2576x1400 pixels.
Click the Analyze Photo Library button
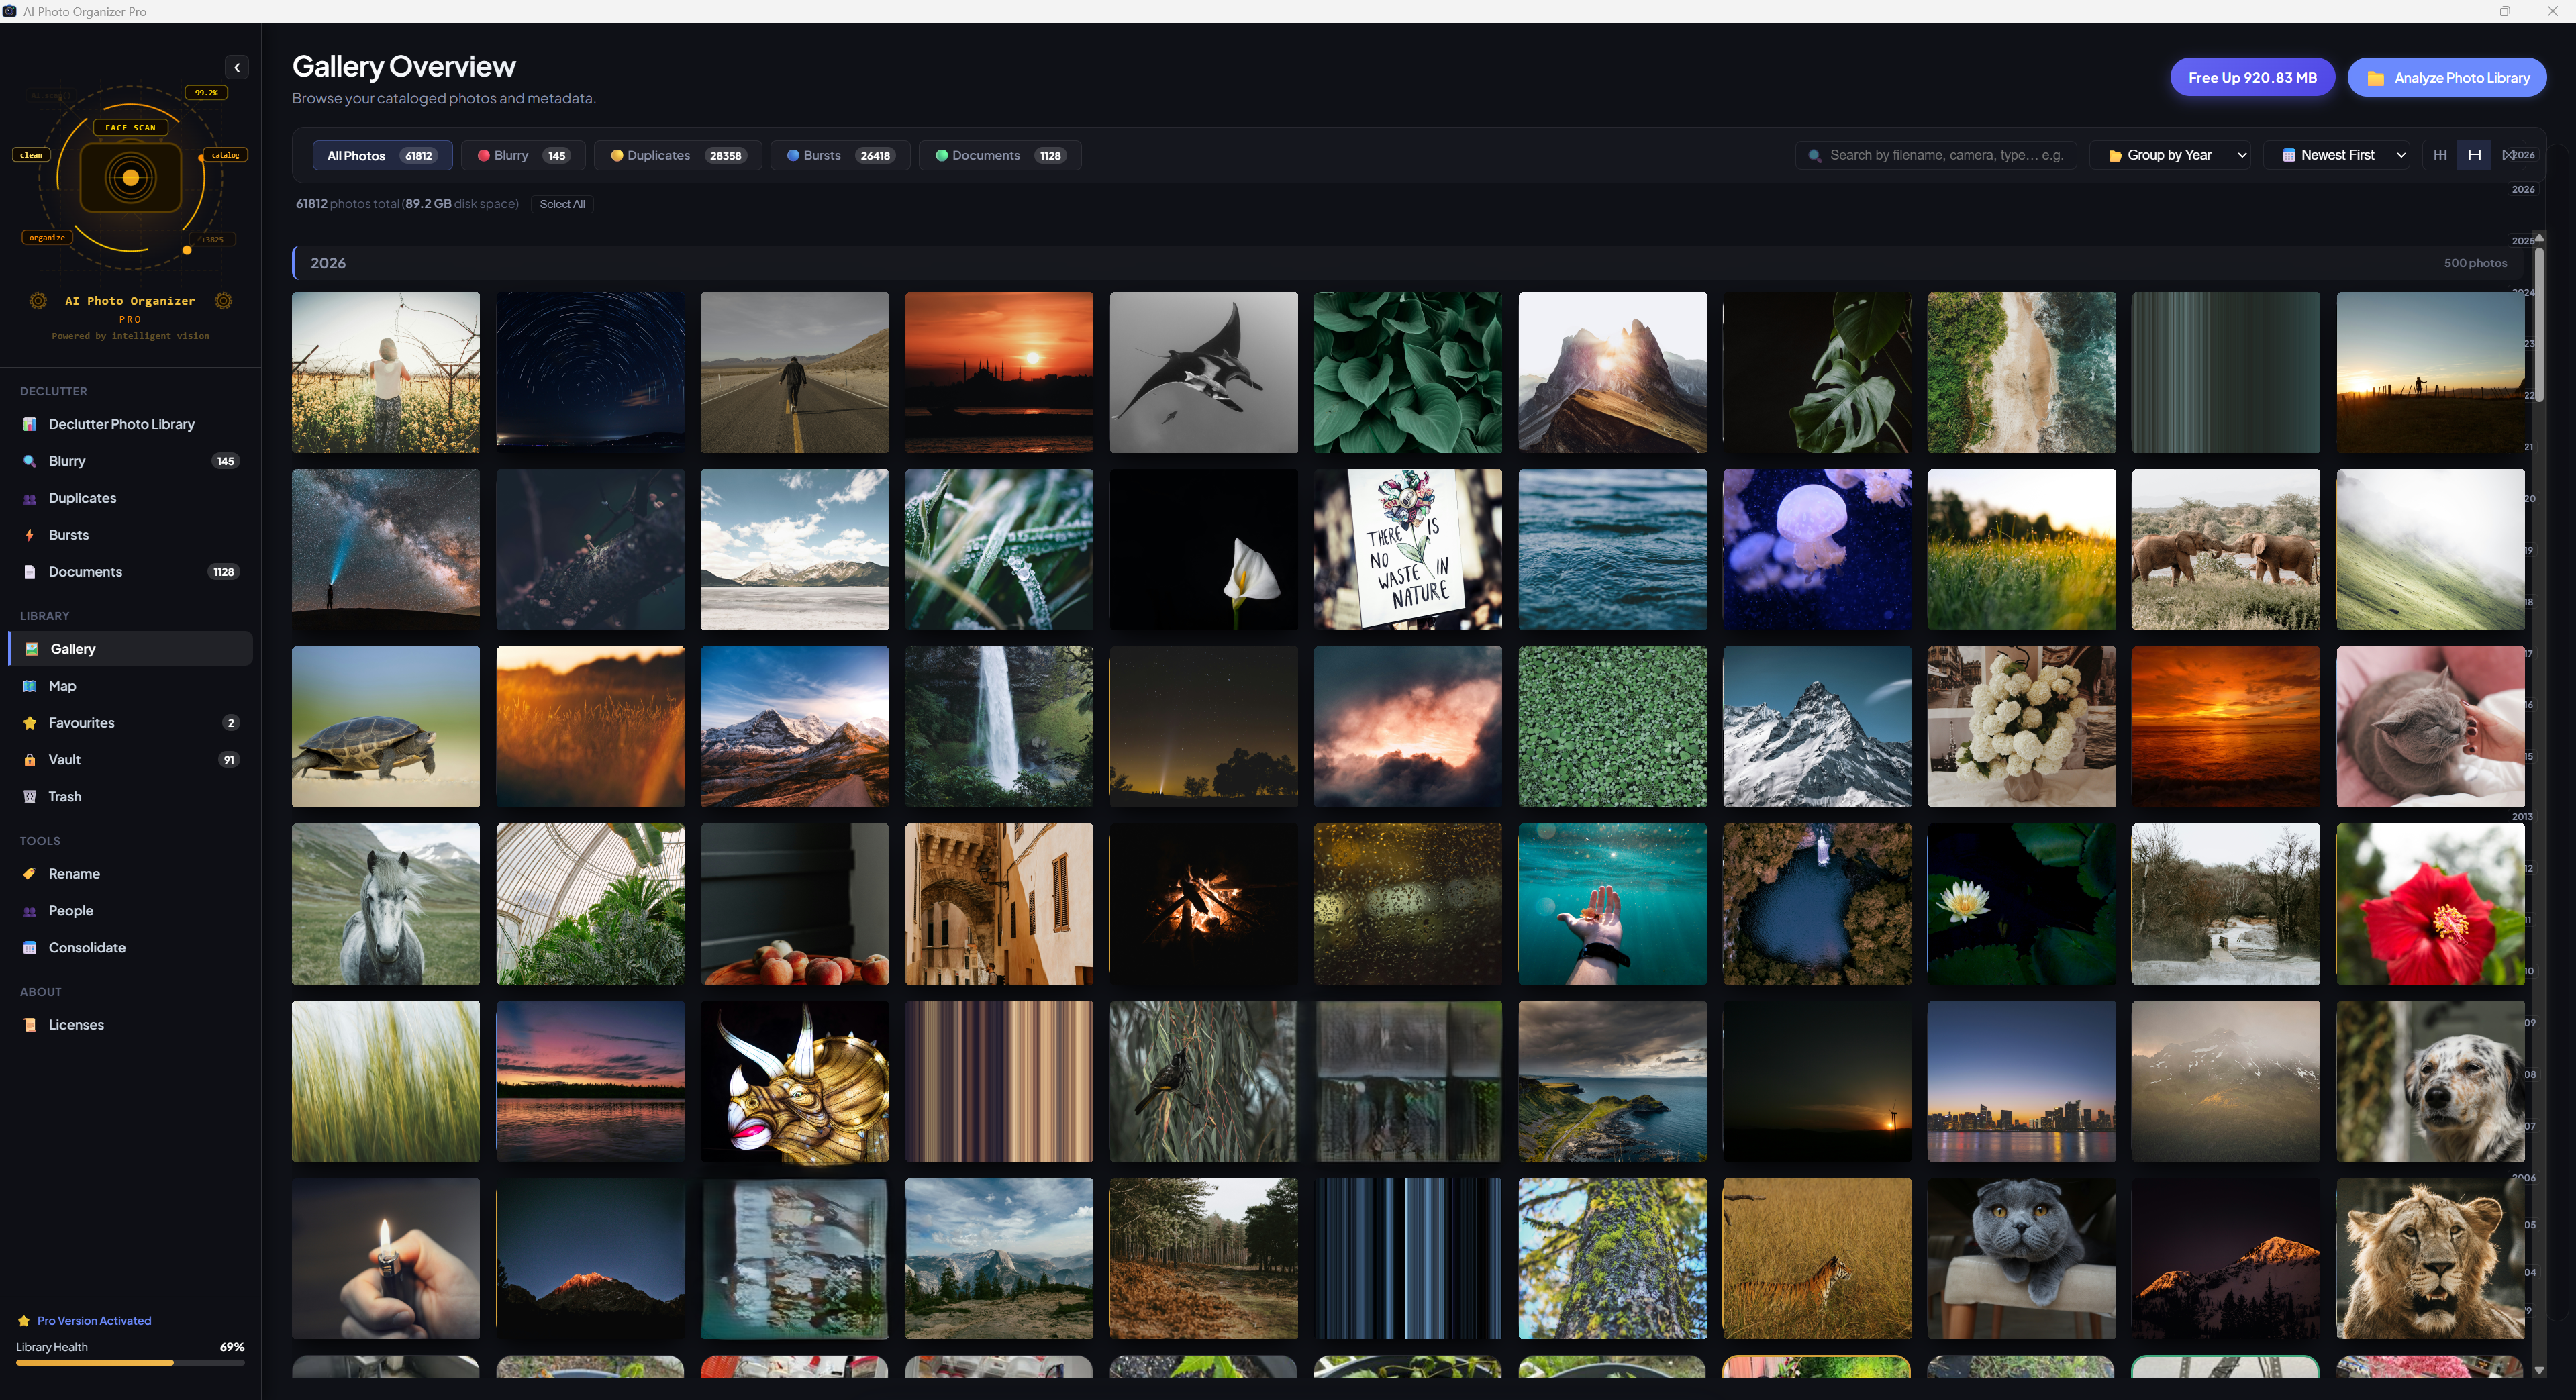[x=2447, y=77]
